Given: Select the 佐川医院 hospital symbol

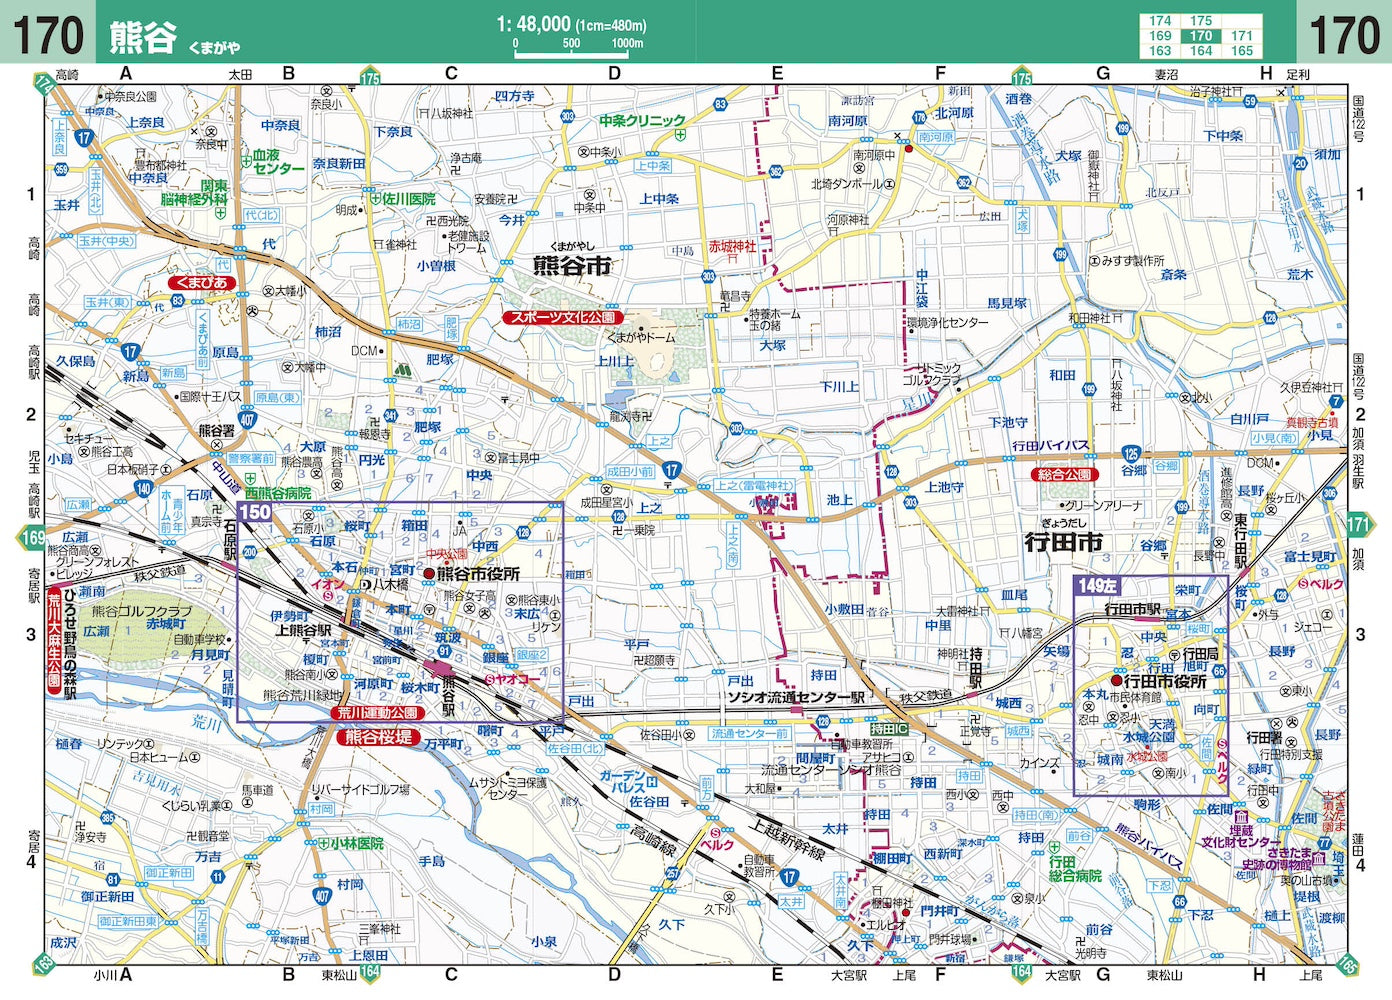Looking at the screenshot, I should (x=376, y=198).
